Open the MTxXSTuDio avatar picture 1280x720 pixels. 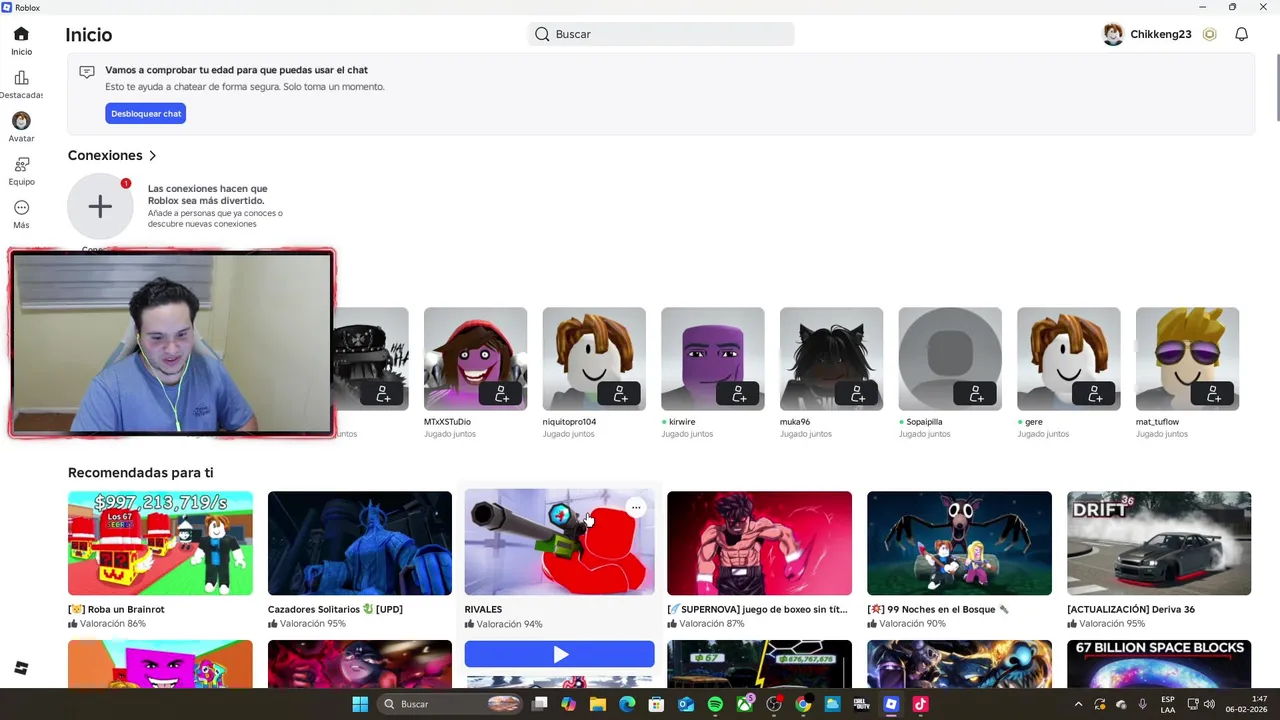475,359
